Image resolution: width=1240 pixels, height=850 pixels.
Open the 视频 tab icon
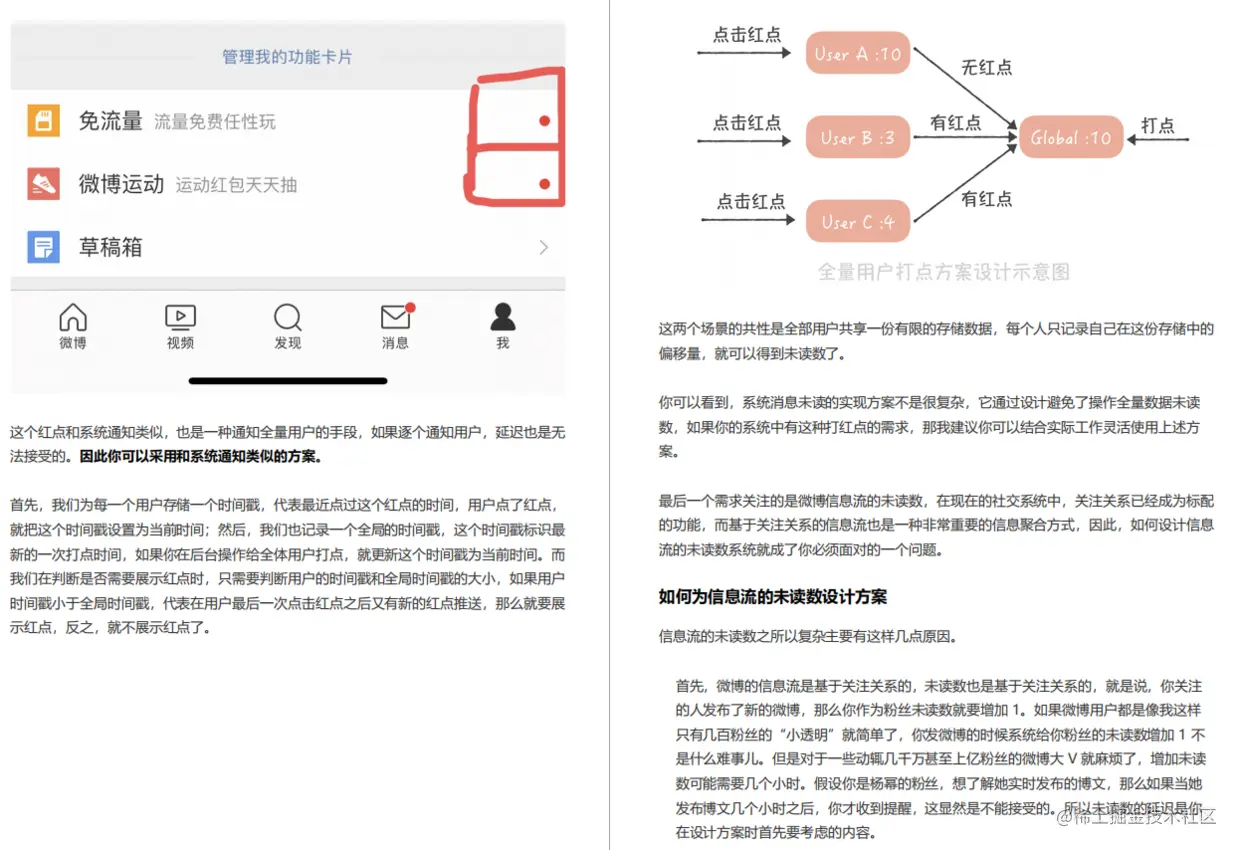coord(180,318)
